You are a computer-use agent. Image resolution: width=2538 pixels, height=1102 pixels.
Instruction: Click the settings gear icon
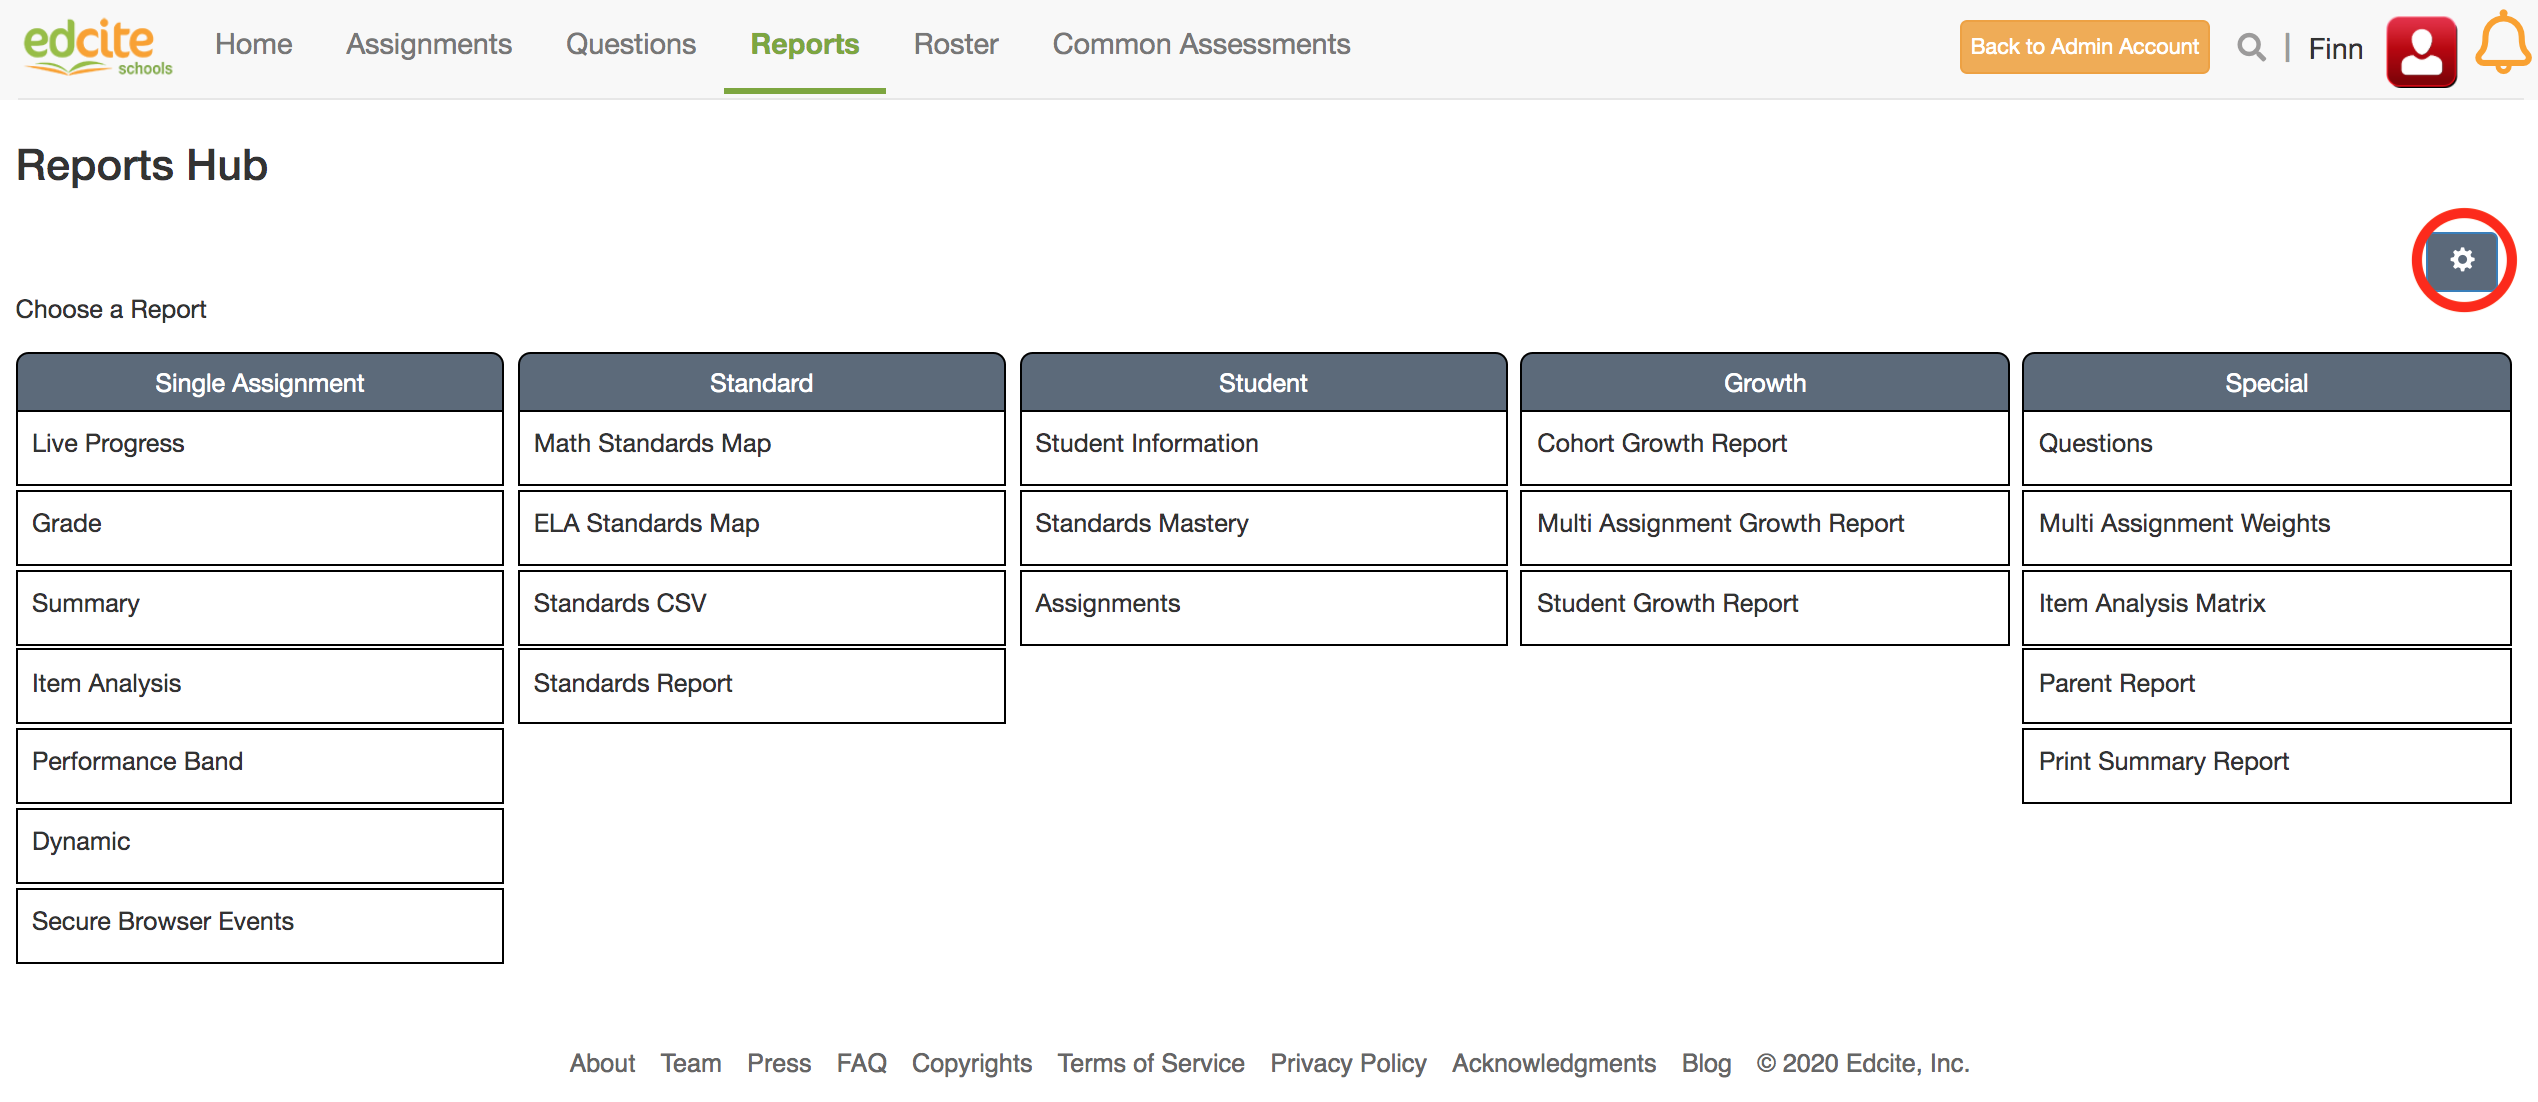[2461, 261]
